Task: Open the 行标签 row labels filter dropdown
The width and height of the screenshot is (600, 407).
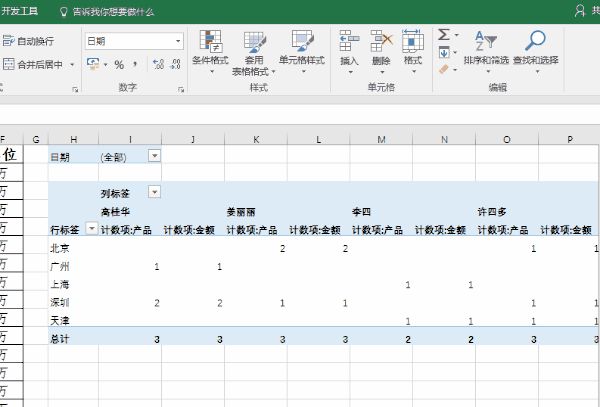Action: coord(92,228)
